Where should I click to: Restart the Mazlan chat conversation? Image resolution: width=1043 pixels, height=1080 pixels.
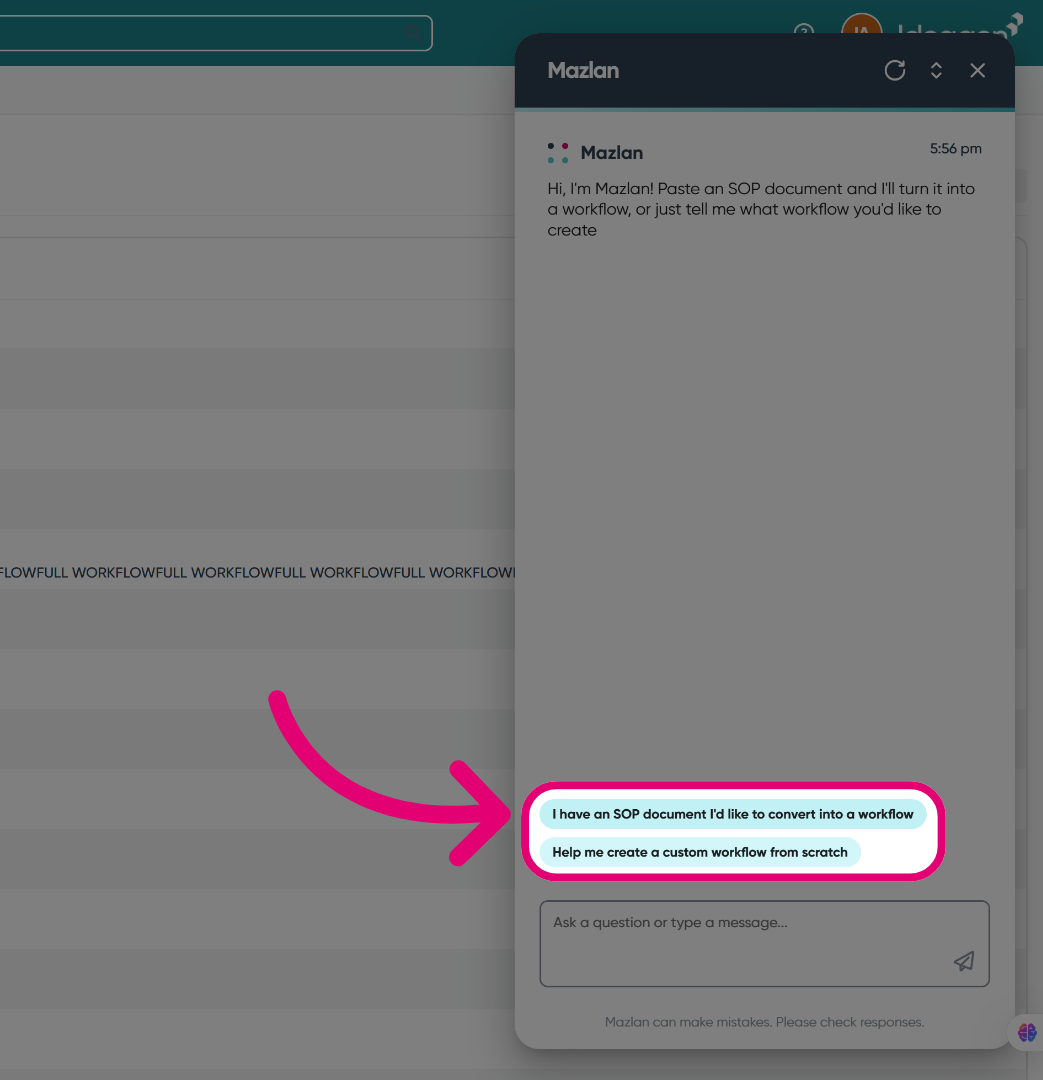[894, 70]
